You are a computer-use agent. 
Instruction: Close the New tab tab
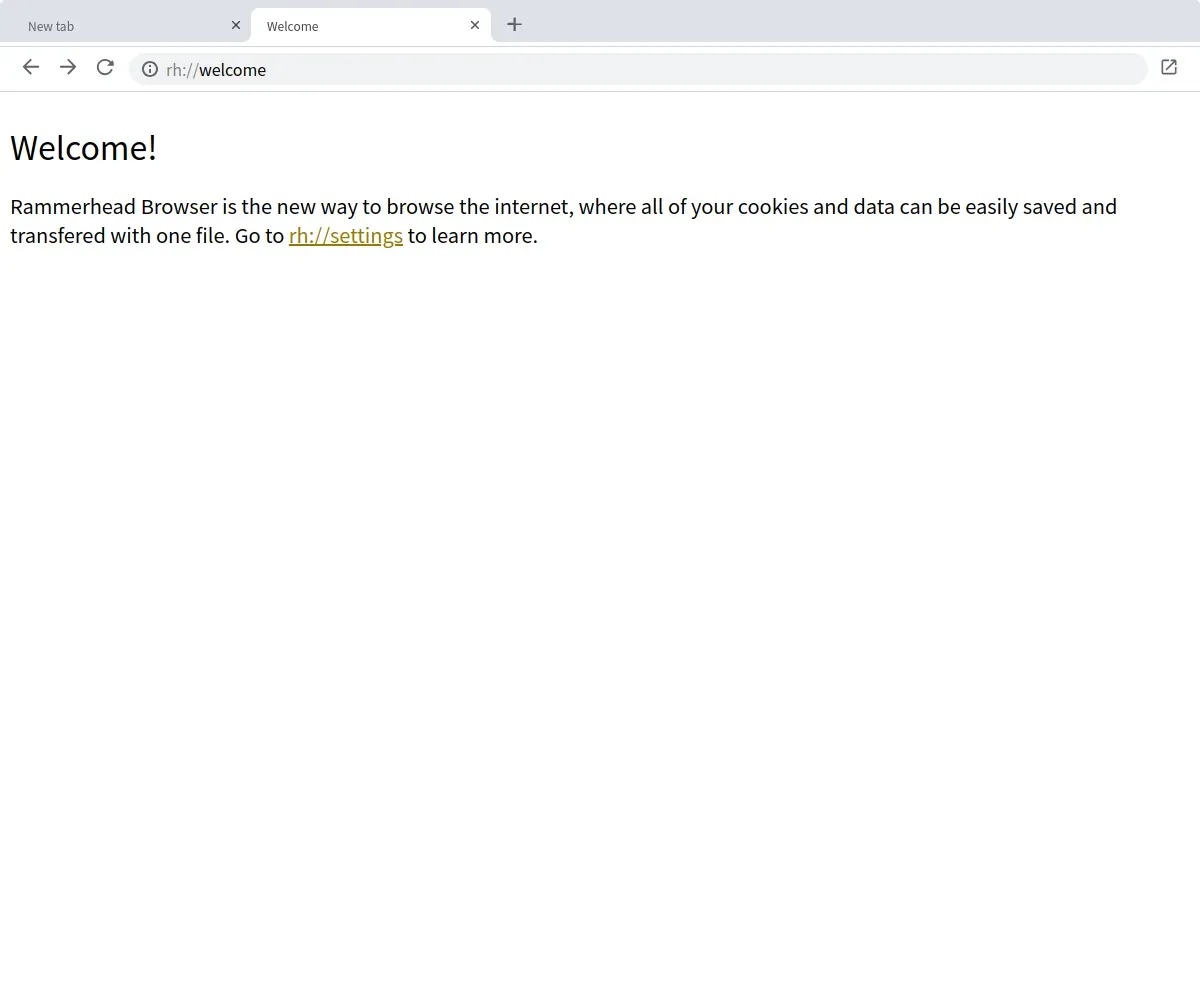236,25
